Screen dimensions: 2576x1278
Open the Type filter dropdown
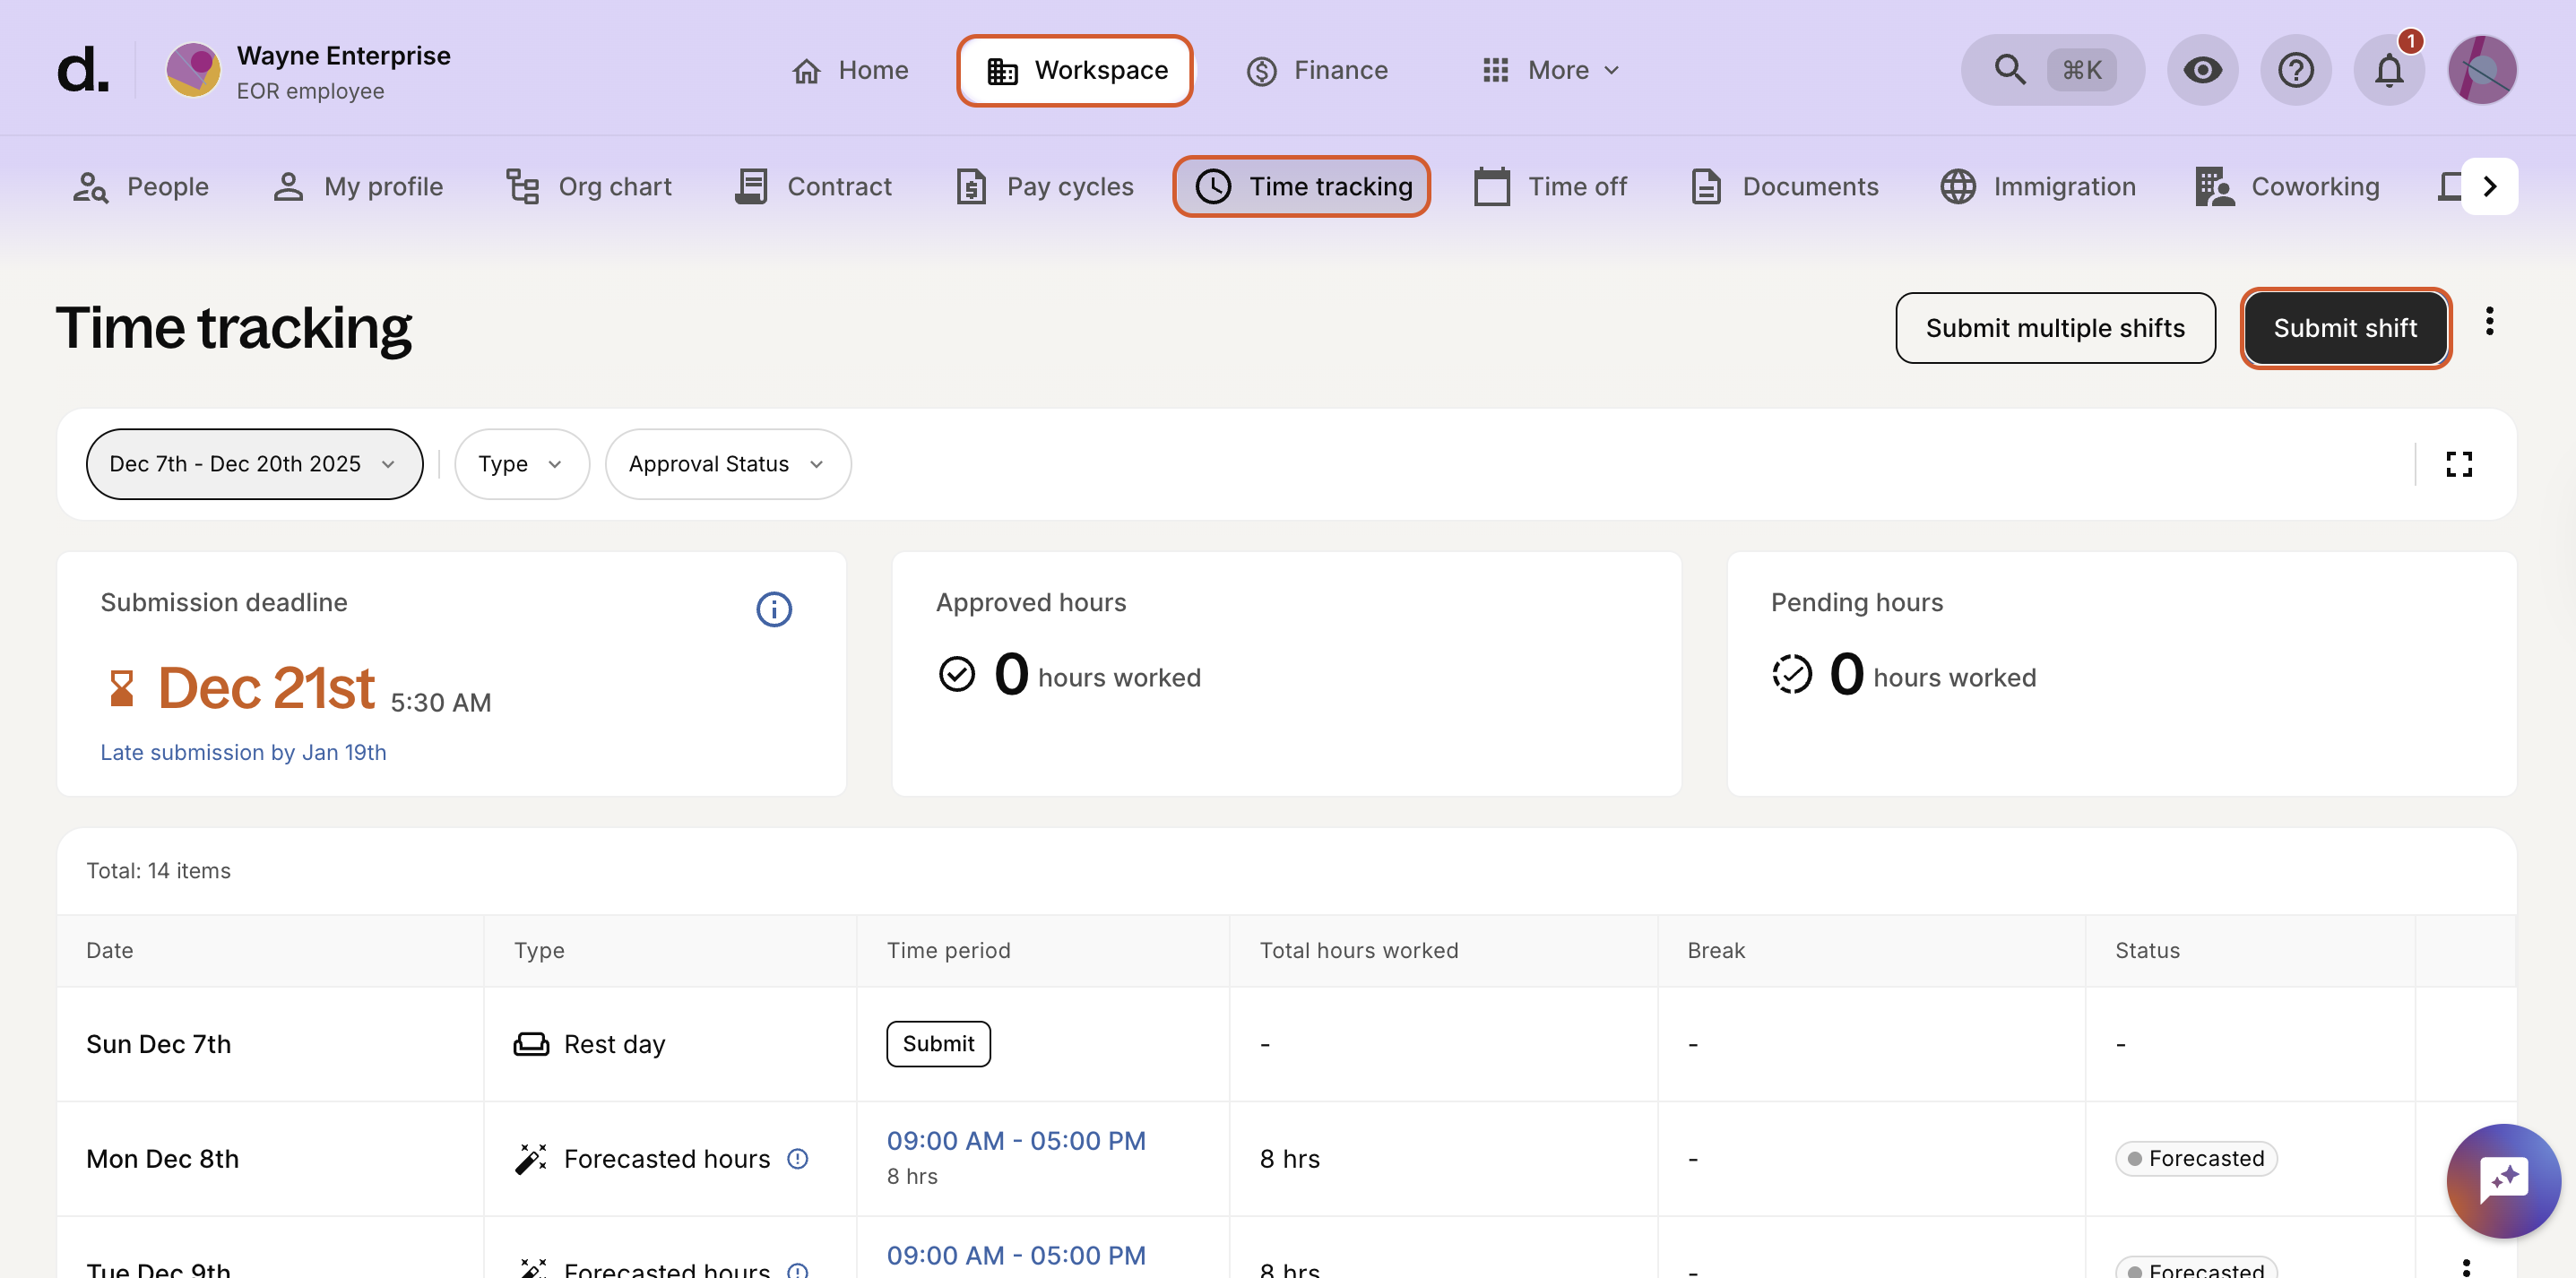point(521,464)
